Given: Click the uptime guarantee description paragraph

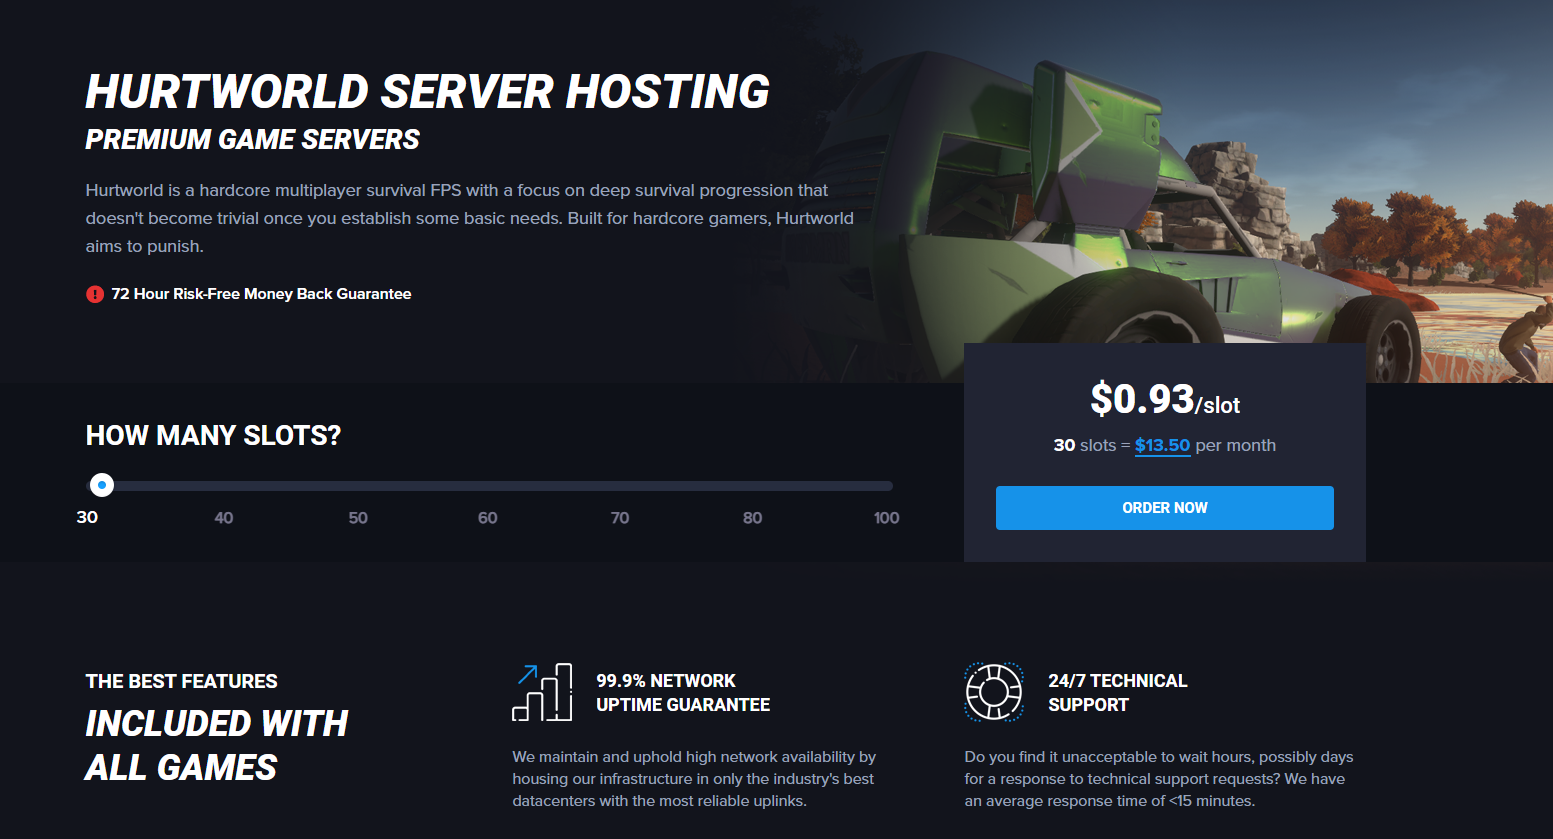Looking at the screenshot, I should [694, 779].
